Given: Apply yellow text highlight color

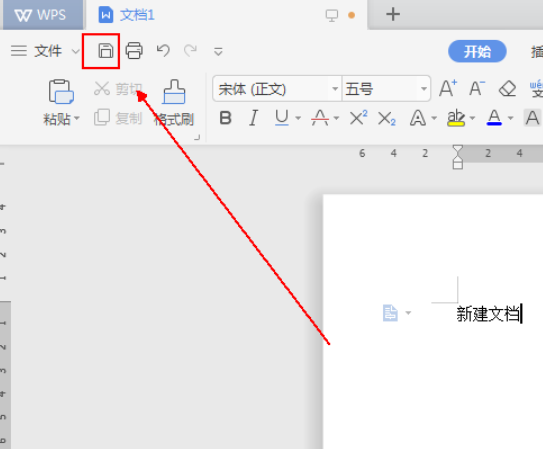Looking at the screenshot, I should coord(456,118).
